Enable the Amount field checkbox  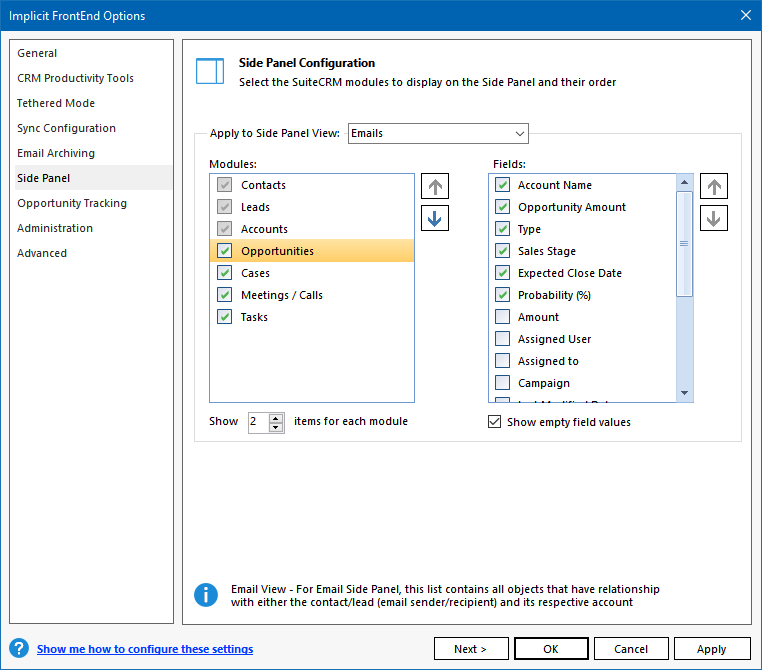pyautogui.click(x=503, y=317)
